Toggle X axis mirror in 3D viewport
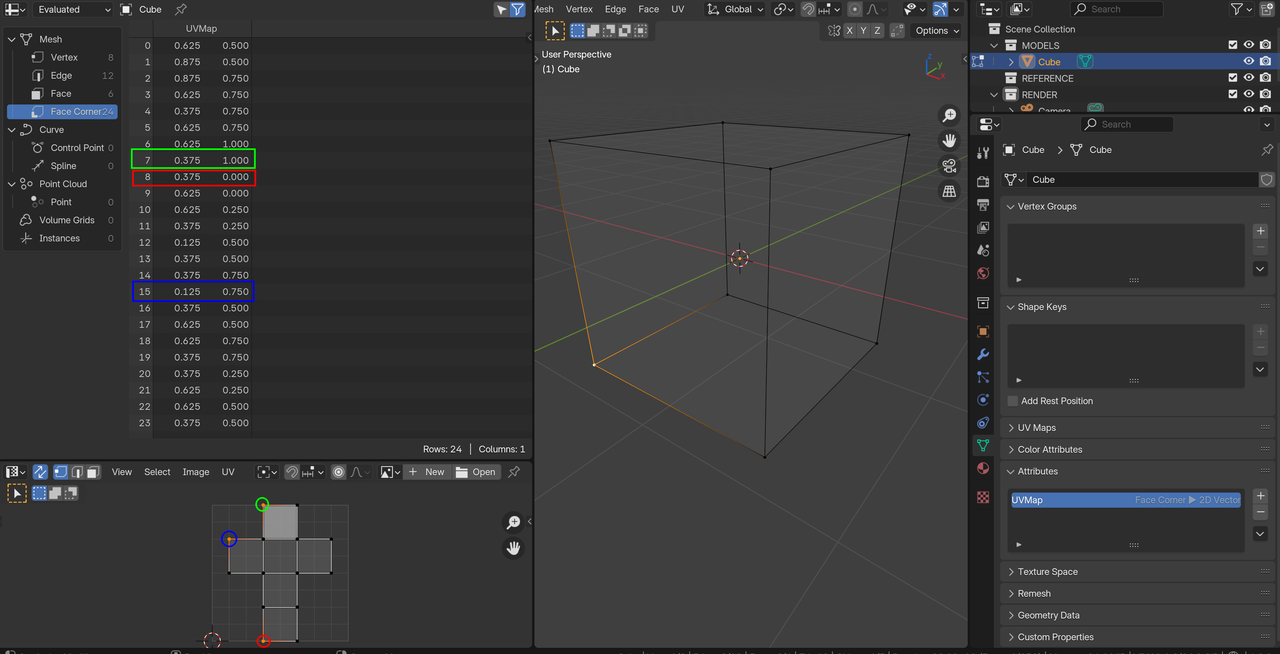 (850, 31)
